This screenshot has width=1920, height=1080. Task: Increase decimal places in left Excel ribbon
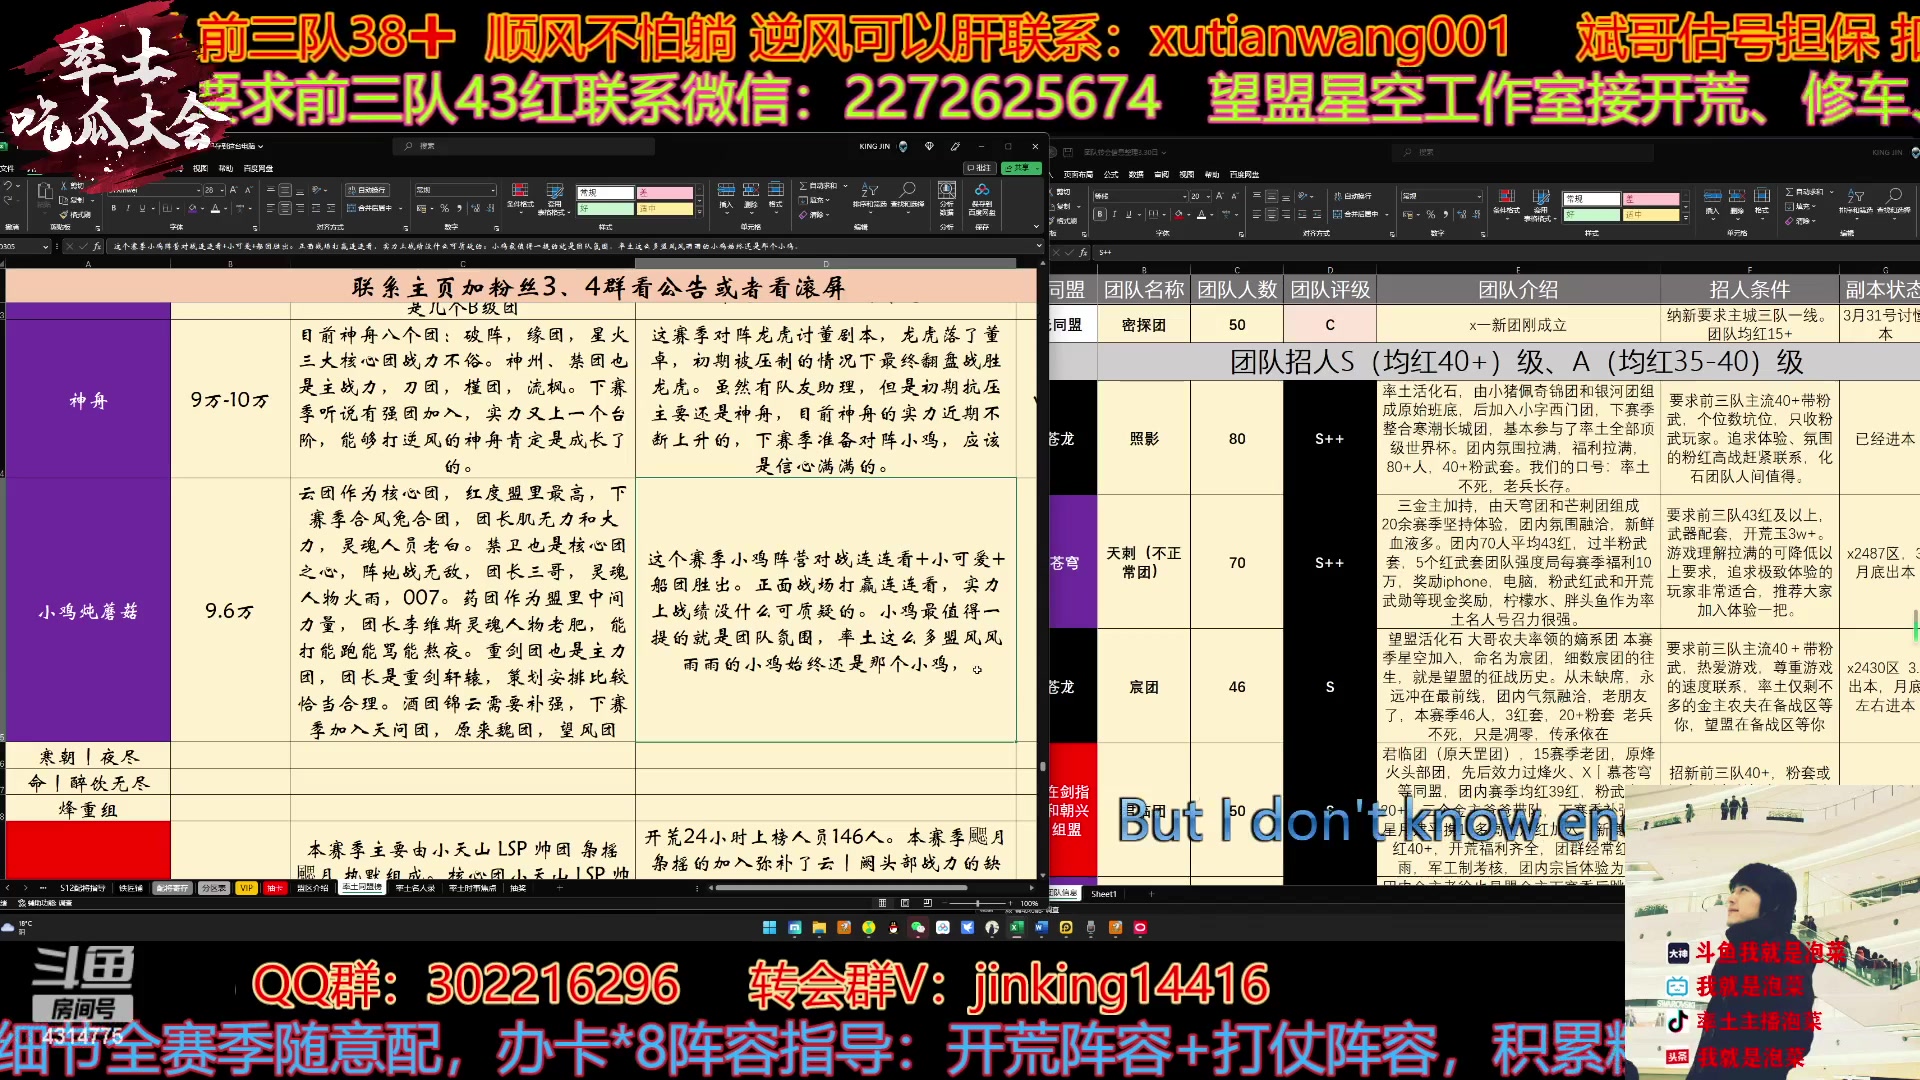[x=476, y=208]
